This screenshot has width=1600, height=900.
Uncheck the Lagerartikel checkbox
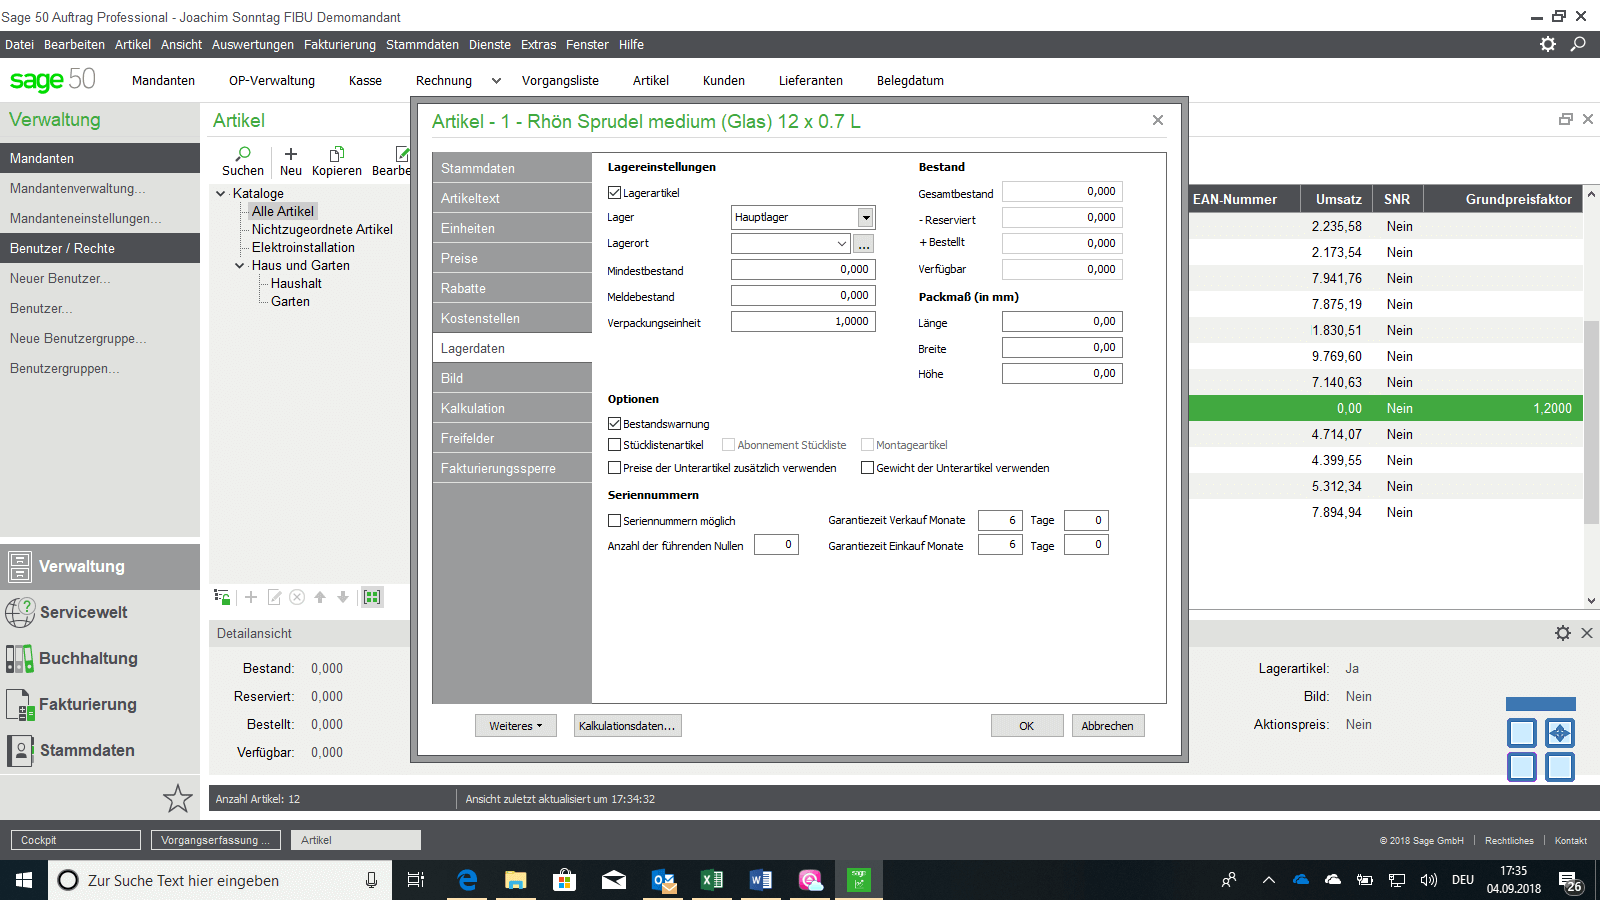click(x=615, y=193)
